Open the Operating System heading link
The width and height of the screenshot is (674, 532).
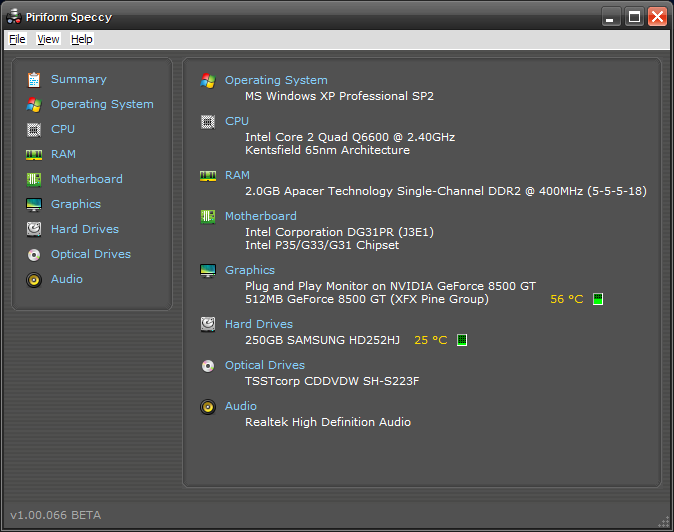click(x=276, y=80)
